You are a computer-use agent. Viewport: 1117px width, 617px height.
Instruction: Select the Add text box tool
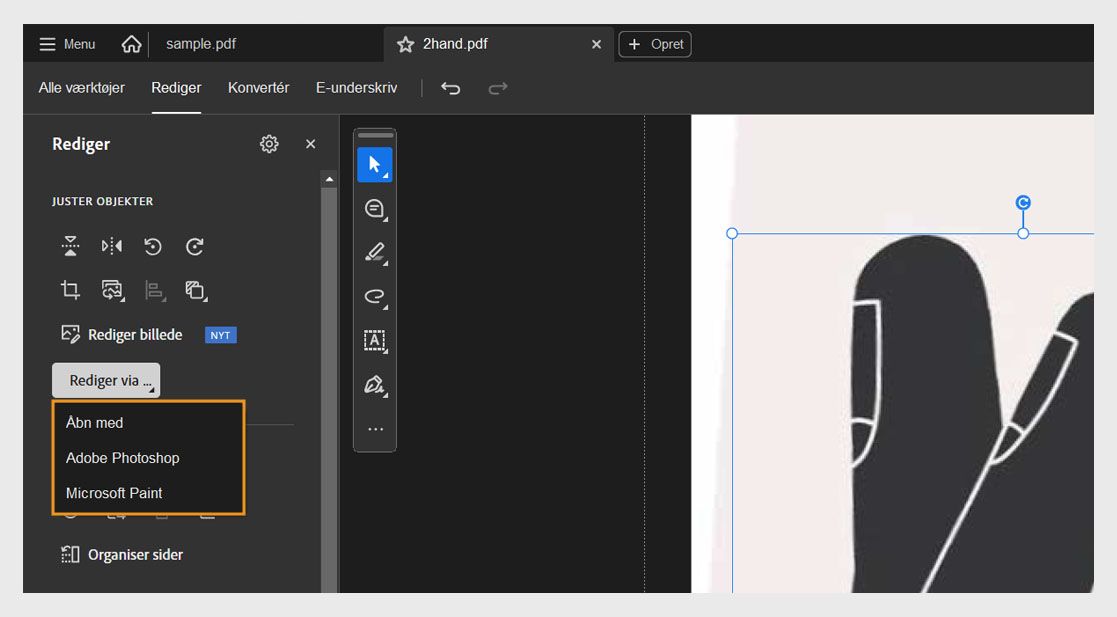point(374,340)
